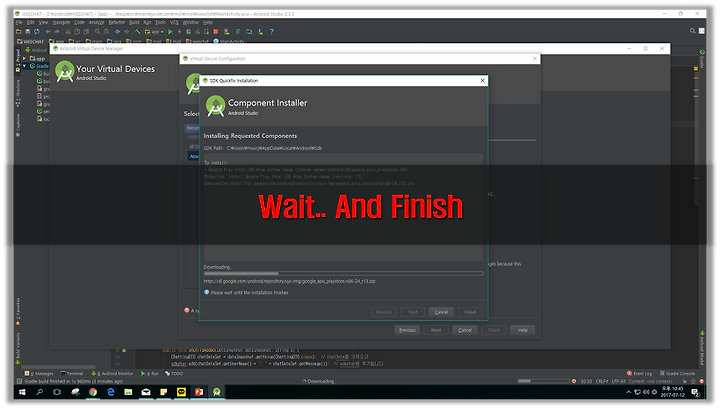
Task: Open the Event Log tab
Action: click(x=639, y=374)
